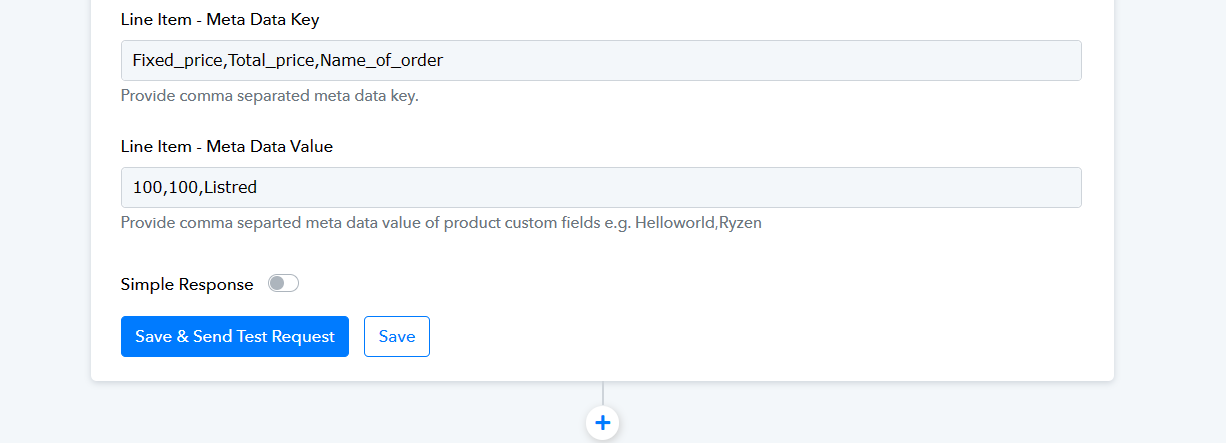This screenshot has width=1226, height=443.
Task: Click the meta data value hint text
Action: tap(441, 222)
